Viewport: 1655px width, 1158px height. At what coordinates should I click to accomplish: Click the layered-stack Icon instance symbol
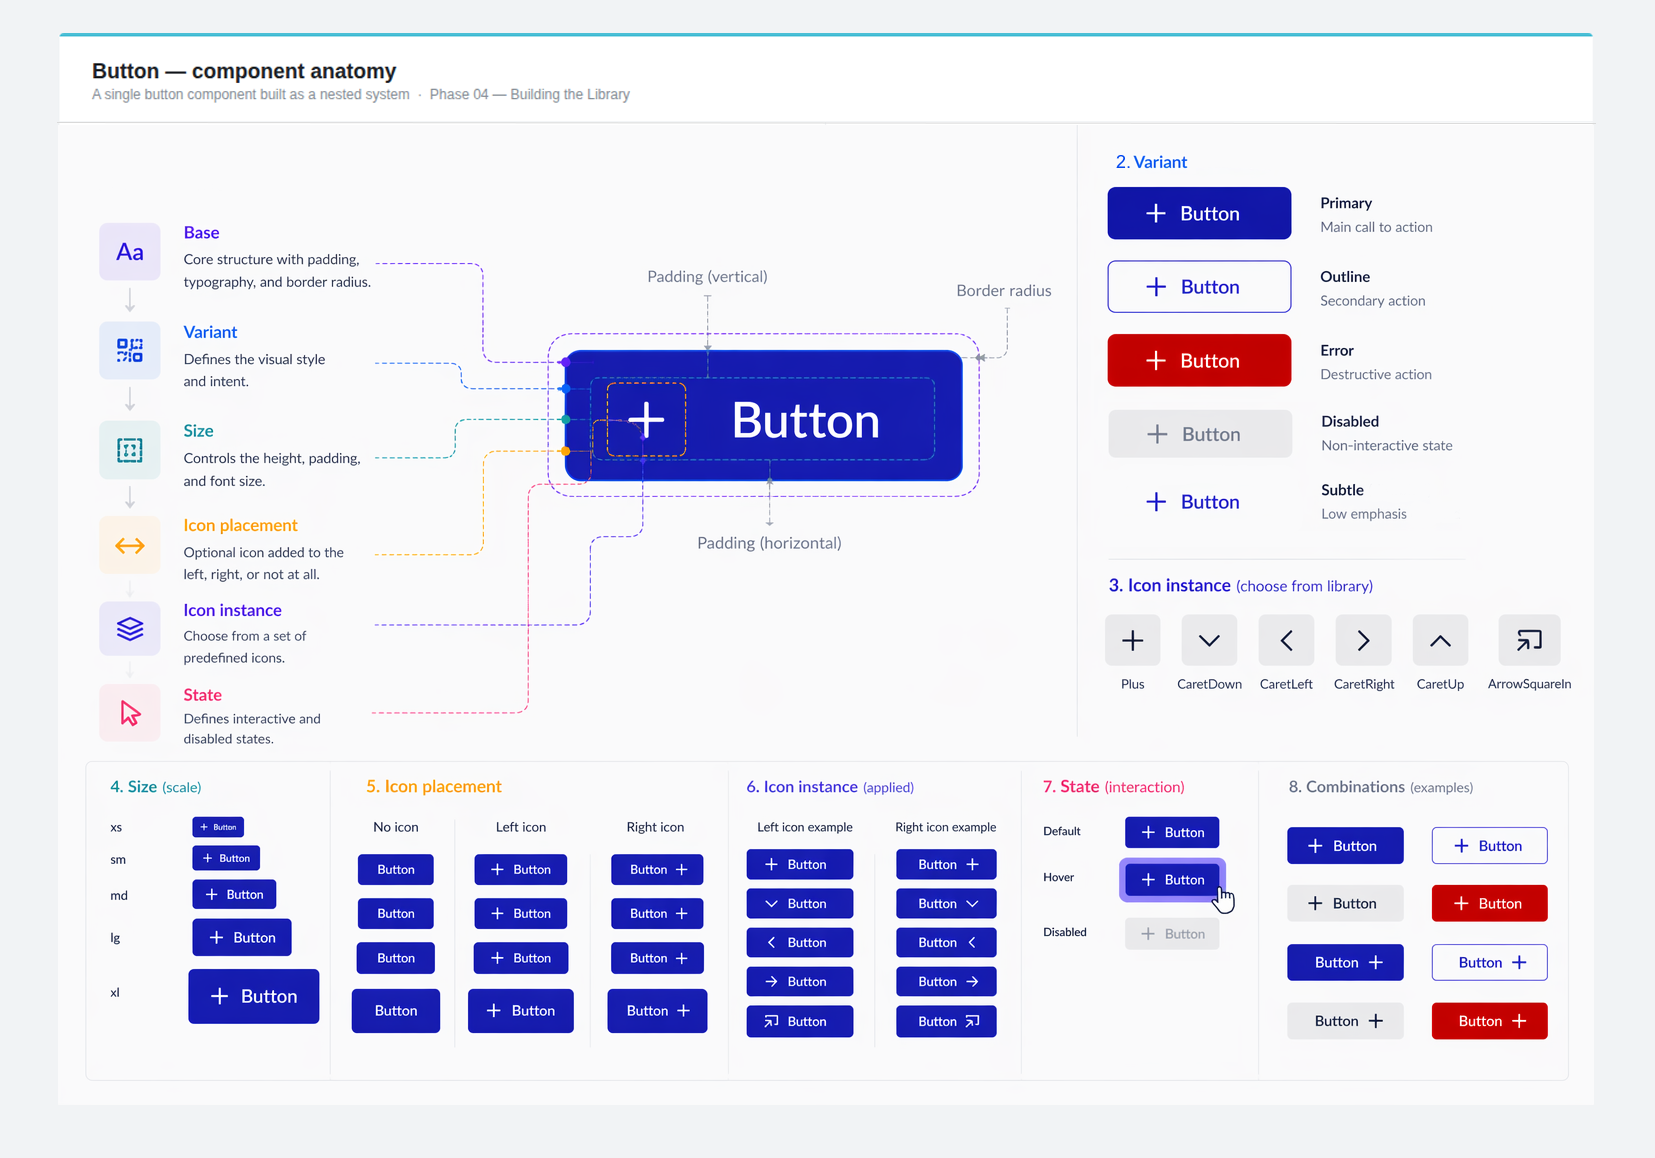coord(129,629)
